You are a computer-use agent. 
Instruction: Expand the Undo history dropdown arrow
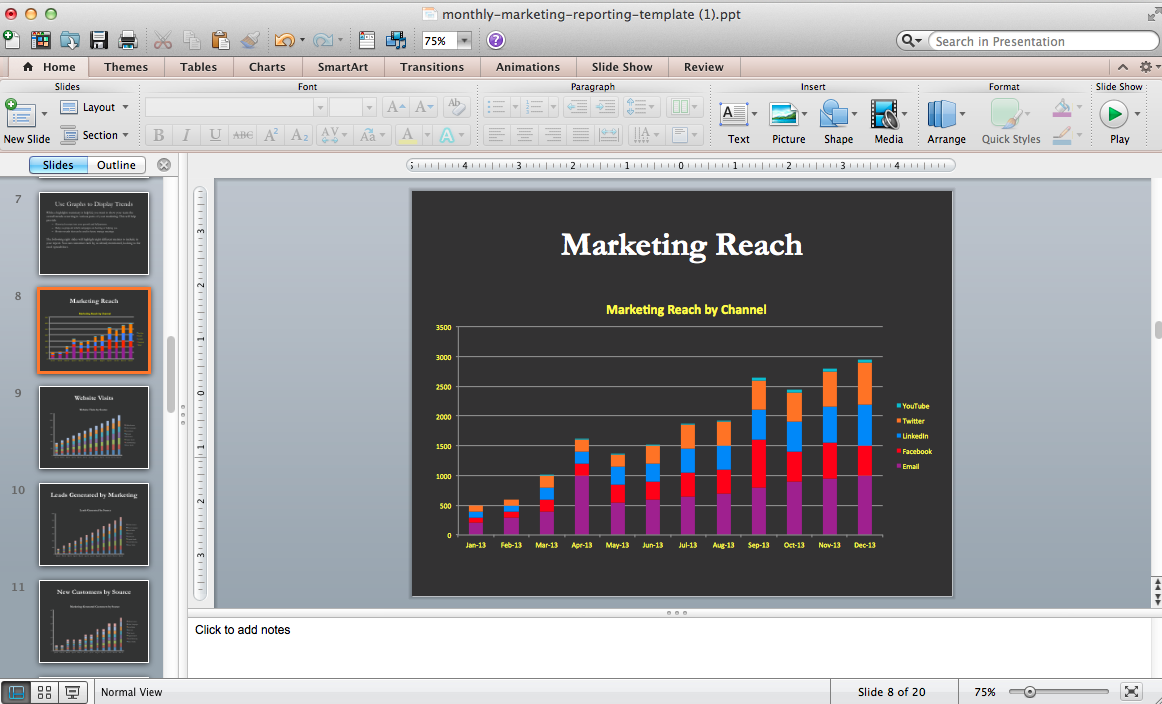click(x=302, y=41)
